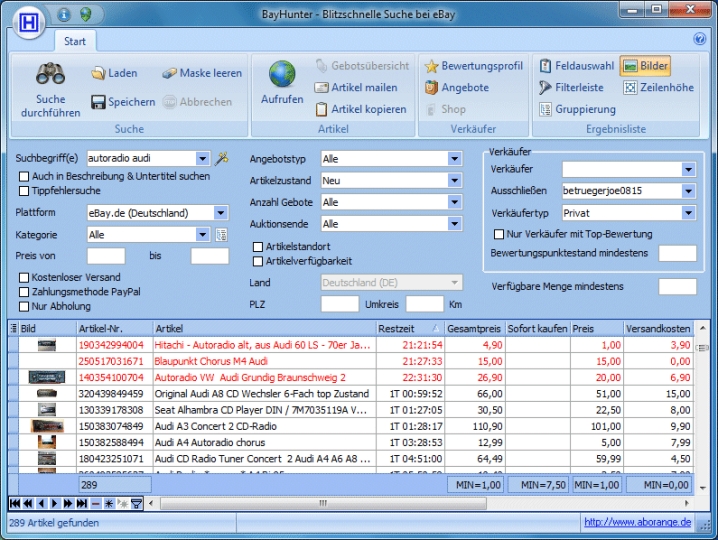Screen dimensions: 718x540
Task: Click into the PLZ input field
Action: click(x=339, y=304)
